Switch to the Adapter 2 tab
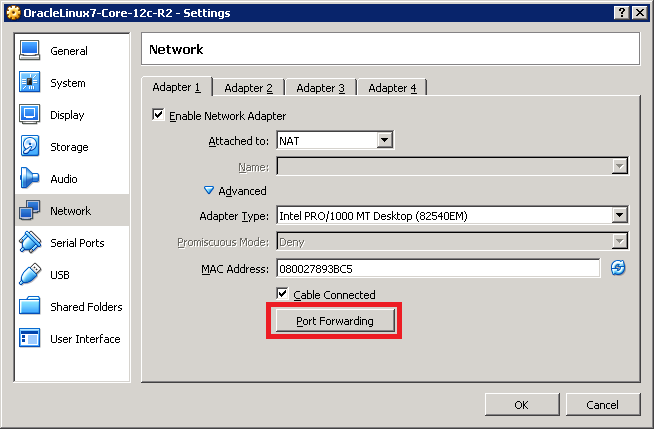This screenshot has width=654, height=429. pyautogui.click(x=248, y=88)
